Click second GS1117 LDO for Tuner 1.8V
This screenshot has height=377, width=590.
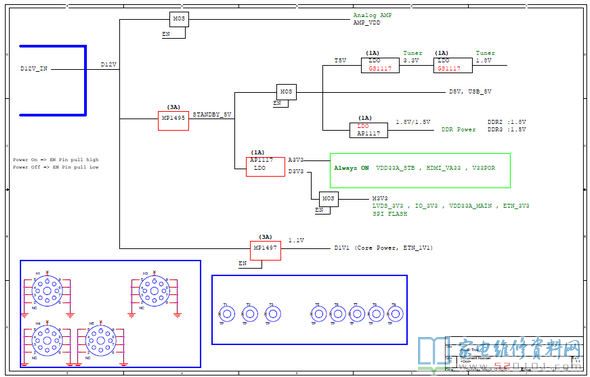453,65
